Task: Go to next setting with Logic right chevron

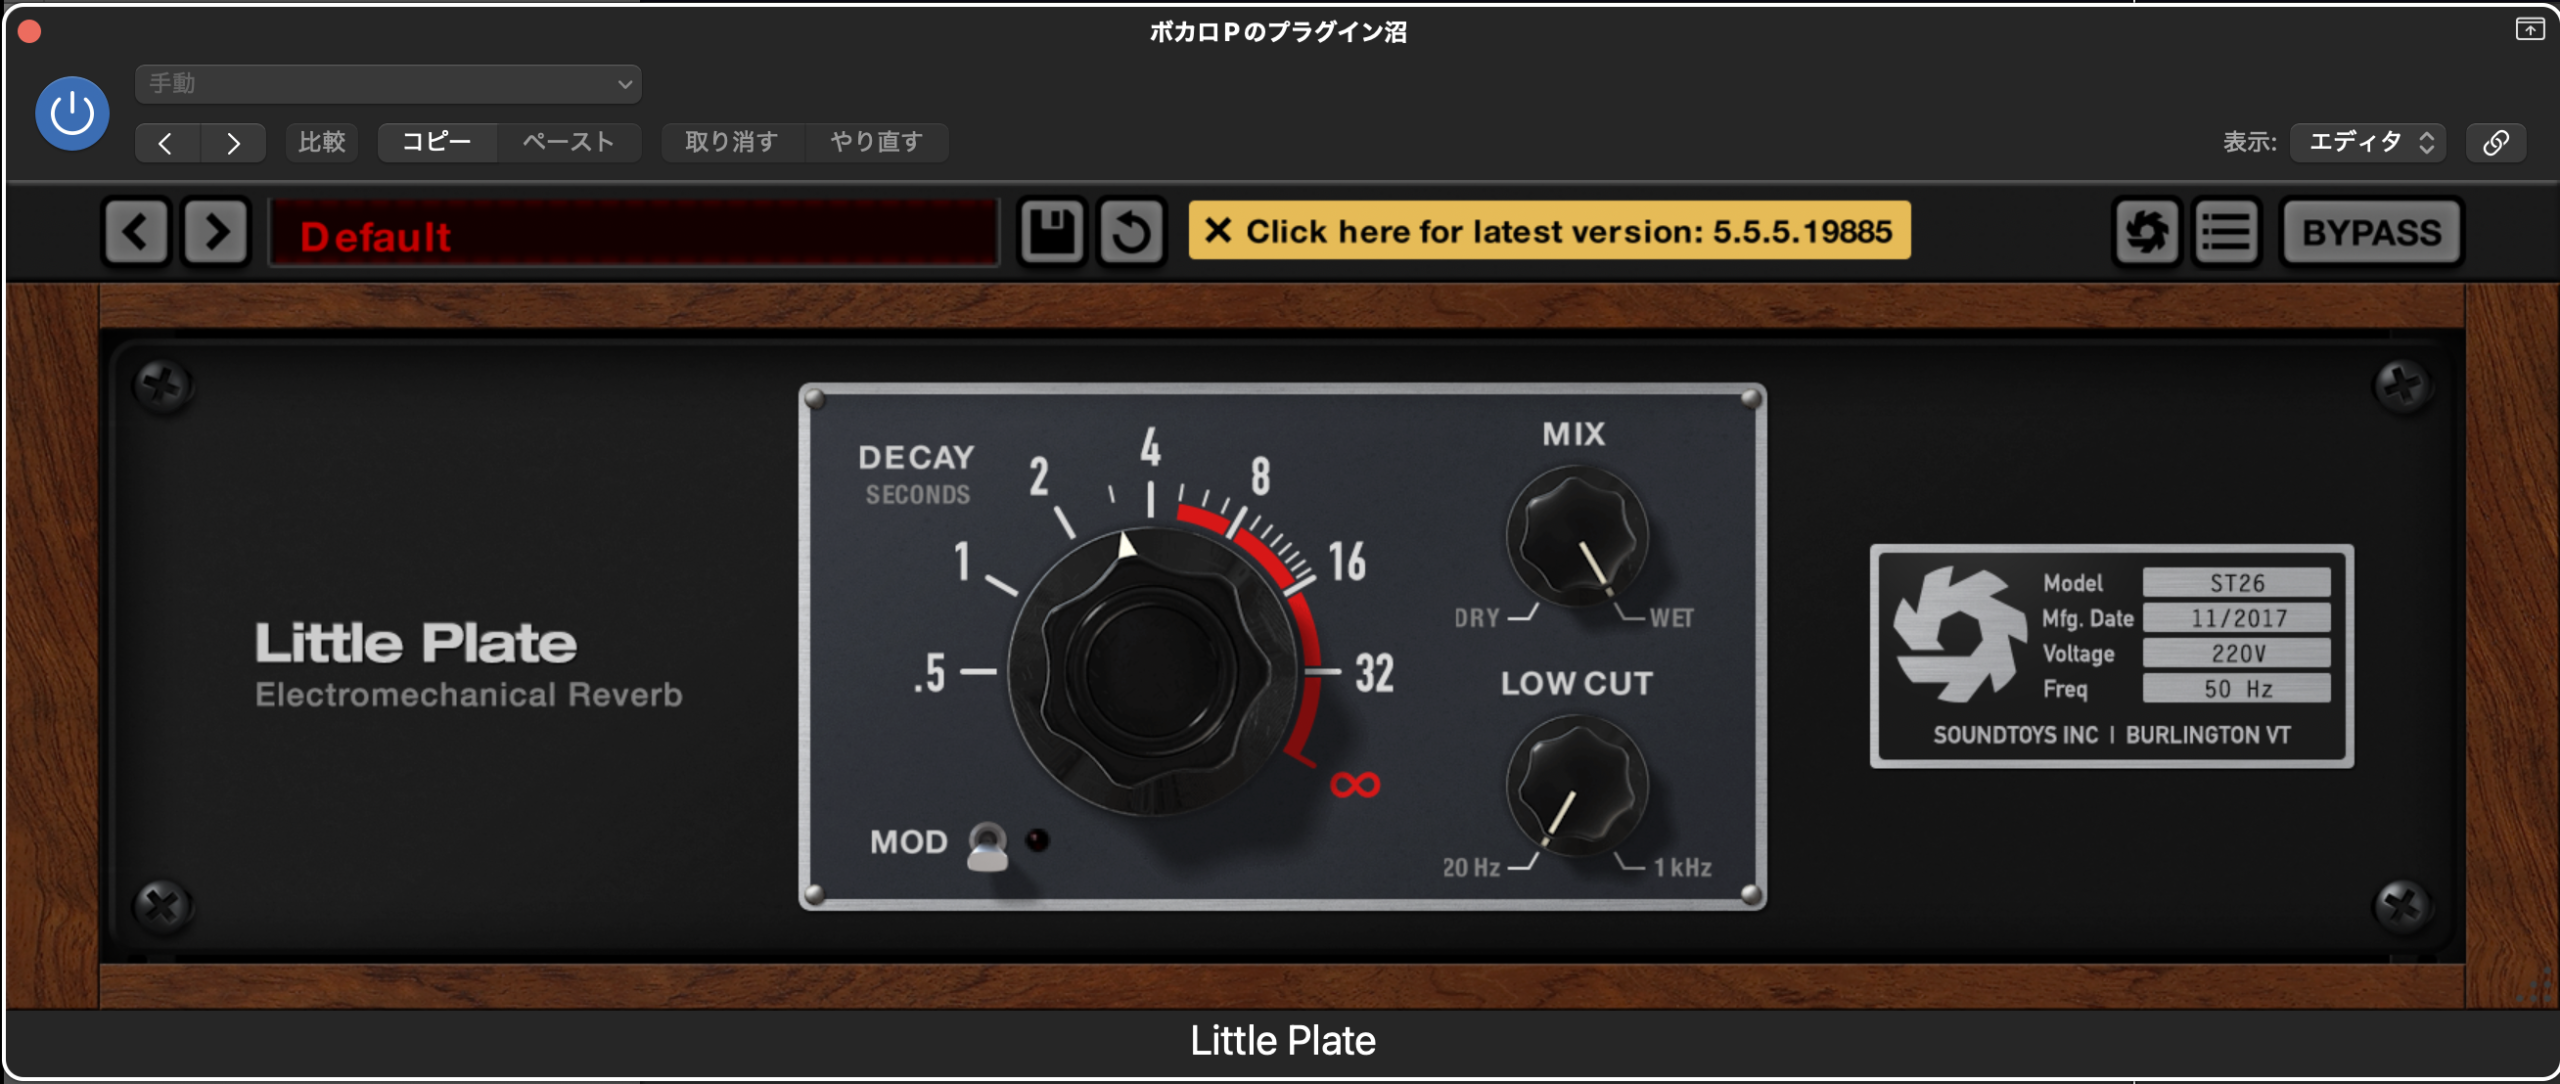Action: click(233, 143)
